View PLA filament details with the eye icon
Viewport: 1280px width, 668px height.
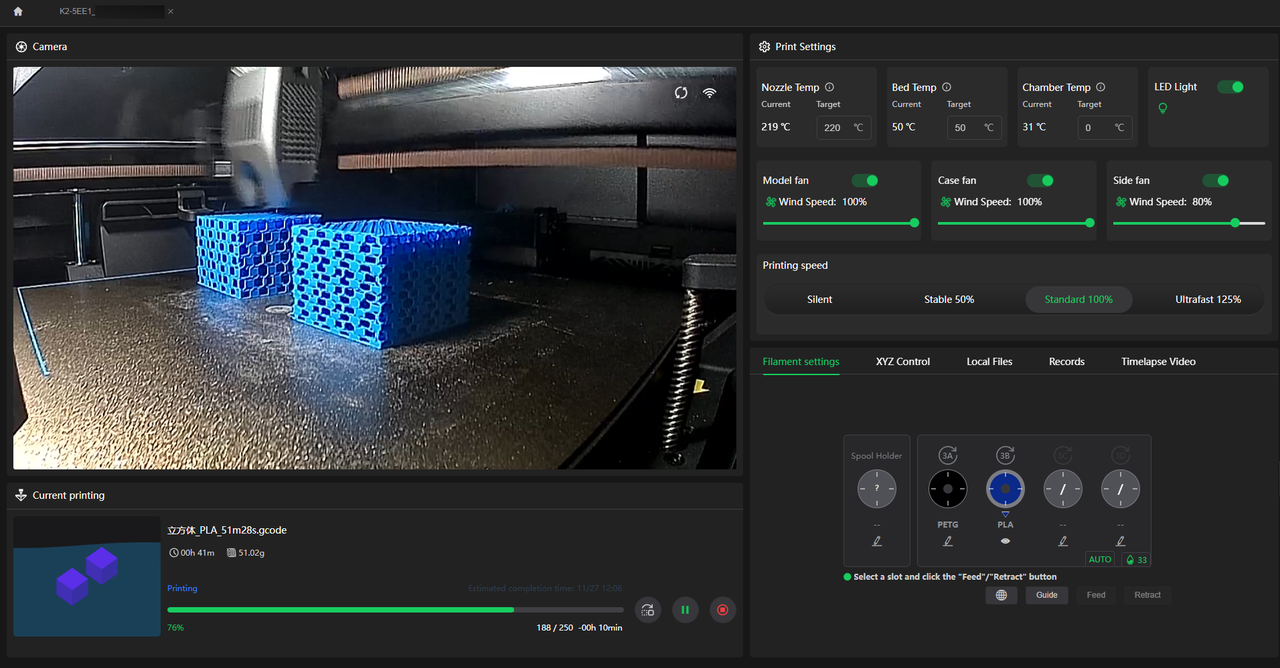tap(1005, 541)
